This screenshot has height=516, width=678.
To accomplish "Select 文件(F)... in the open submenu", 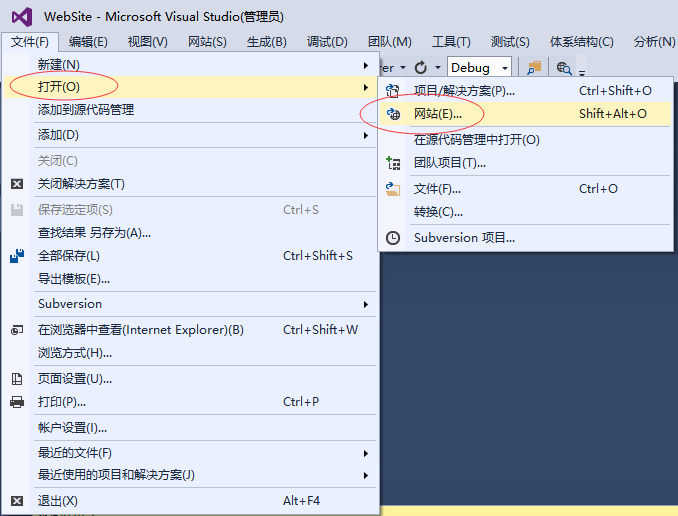I will pyautogui.click(x=525, y=189).
